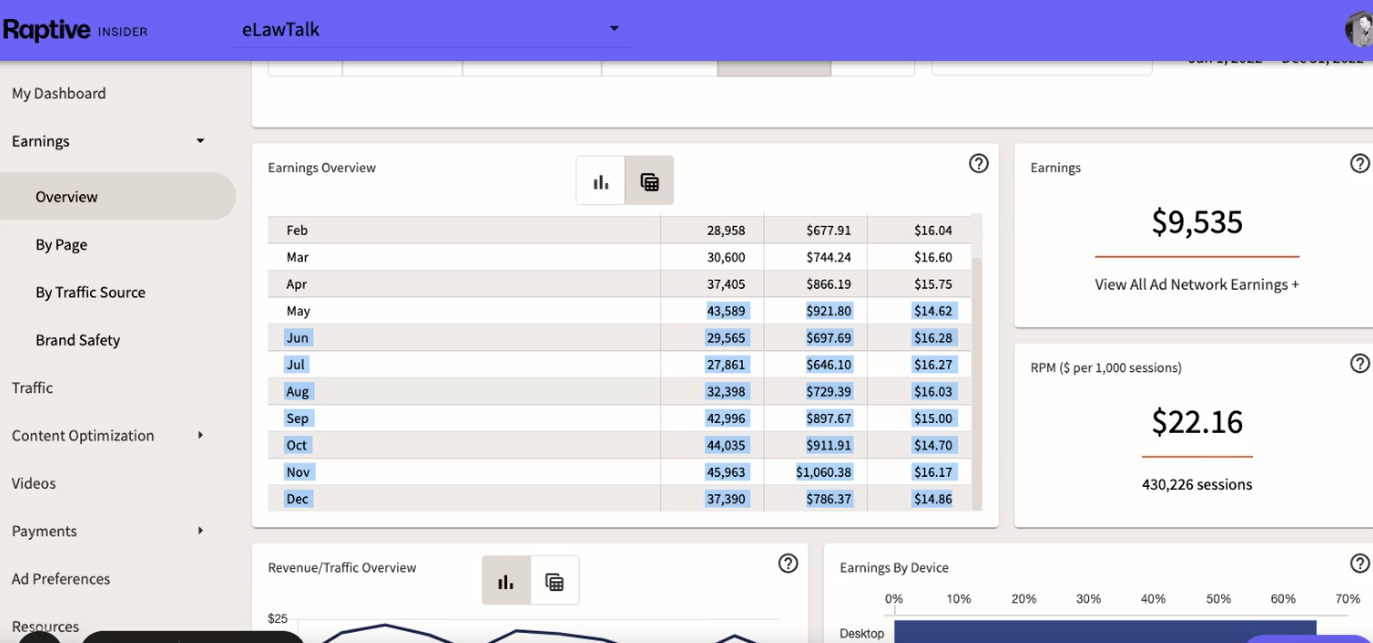Collapse the Earnings sidebar section
1373x643 pixels.
click(200, 141)
